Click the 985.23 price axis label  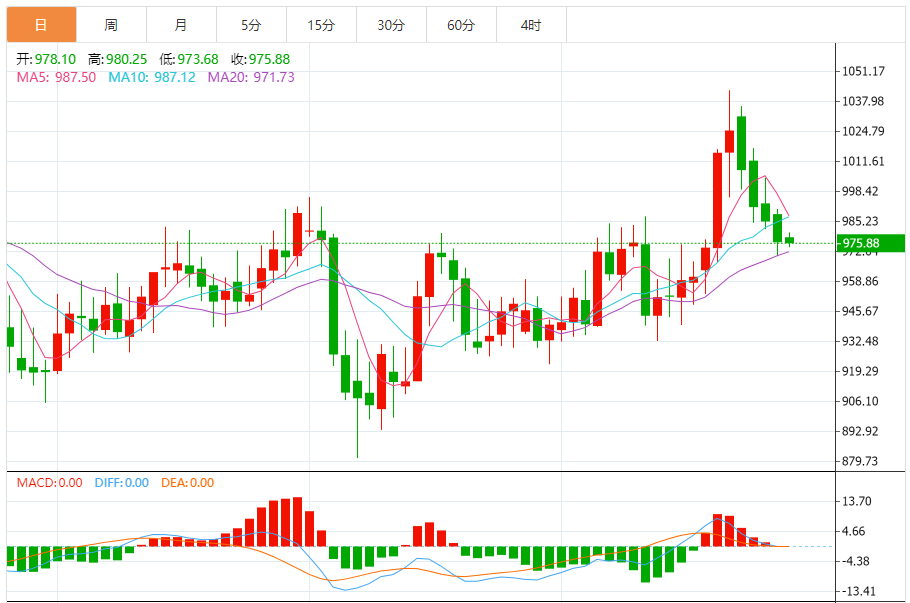(861, 221)
